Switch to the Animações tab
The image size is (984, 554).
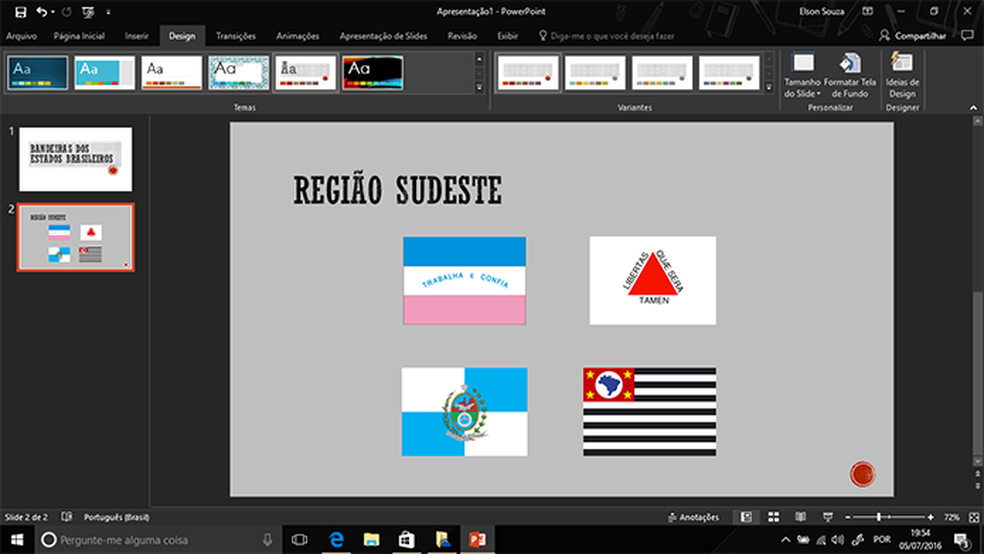(297, 36)
